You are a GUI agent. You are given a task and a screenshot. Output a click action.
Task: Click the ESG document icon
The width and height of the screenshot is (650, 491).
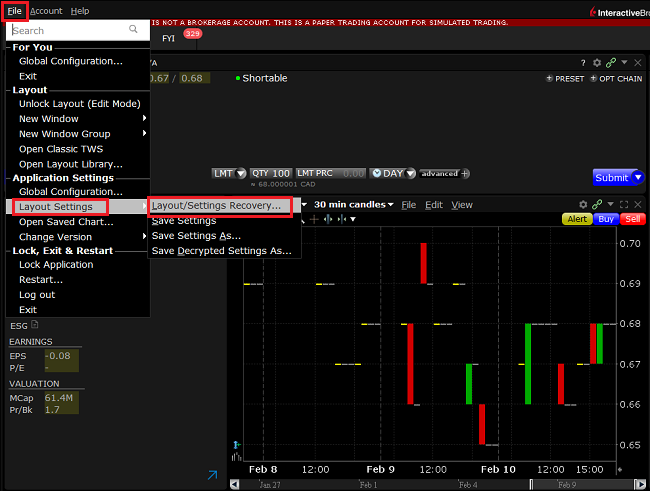point(35,325)
